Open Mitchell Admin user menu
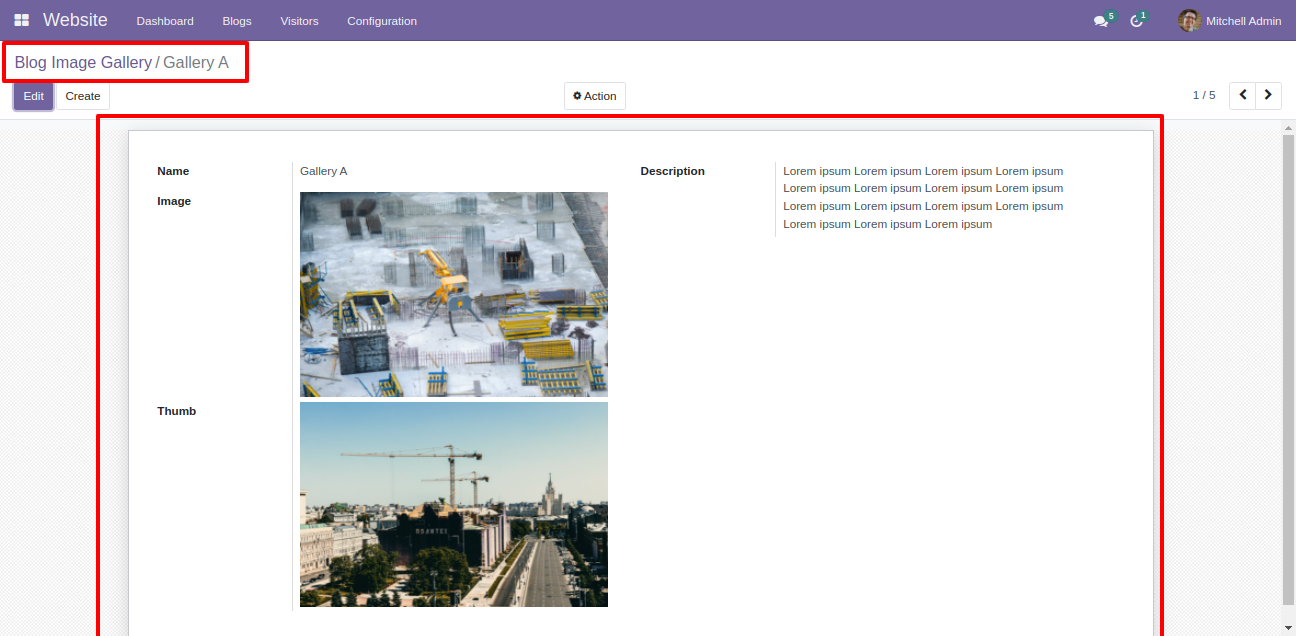 click(1230, 21)
